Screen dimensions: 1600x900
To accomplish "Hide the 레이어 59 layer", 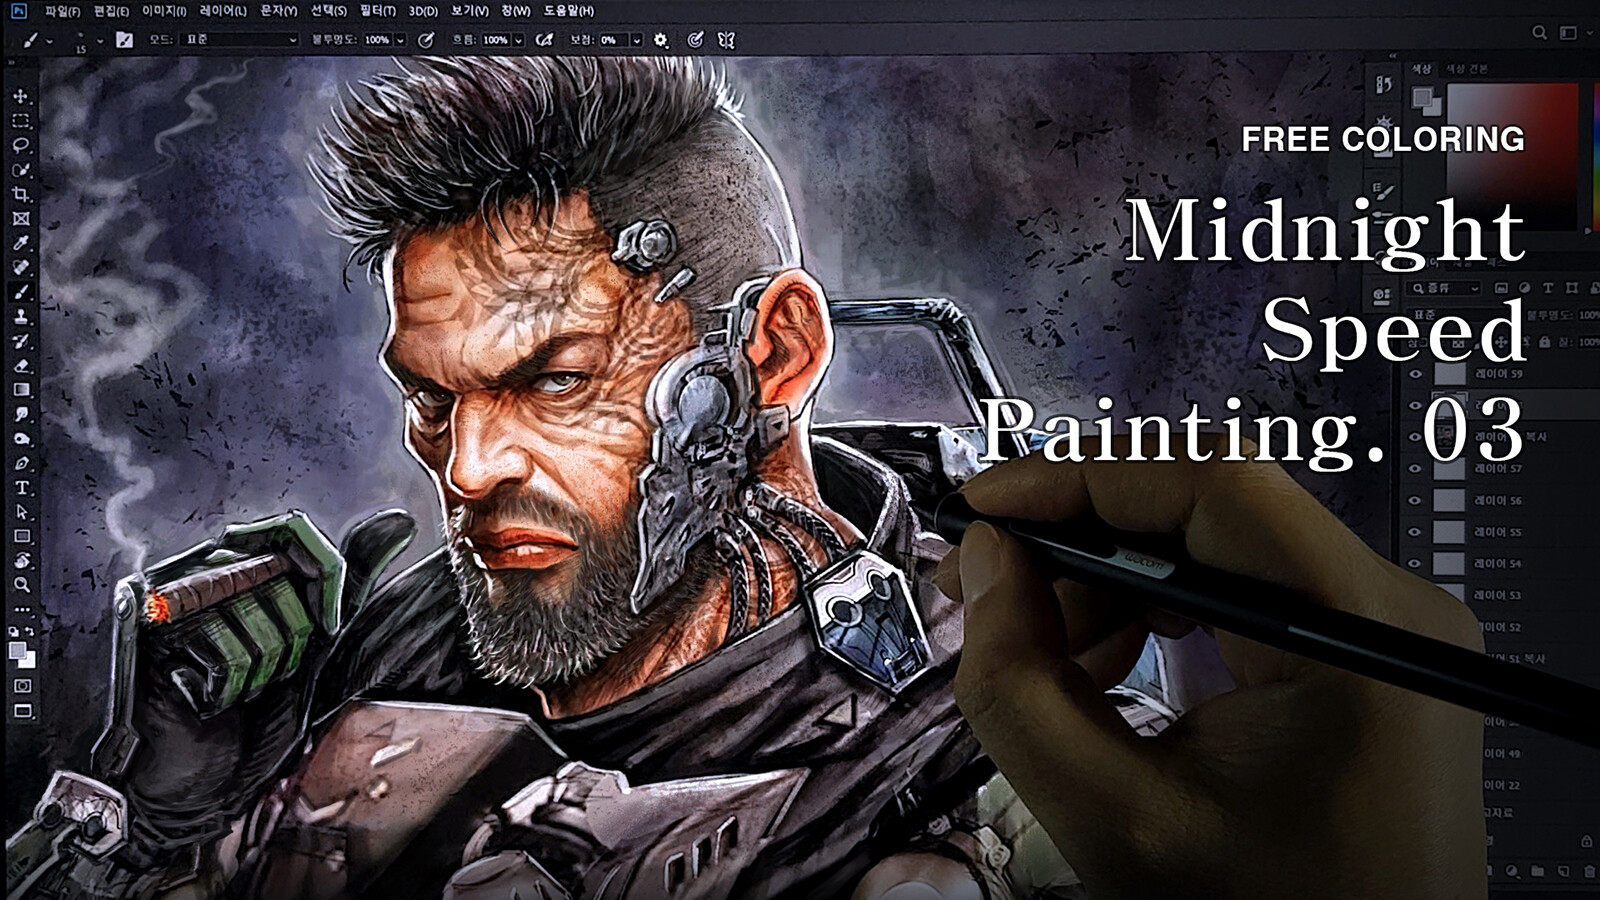I will (1415, 374).
